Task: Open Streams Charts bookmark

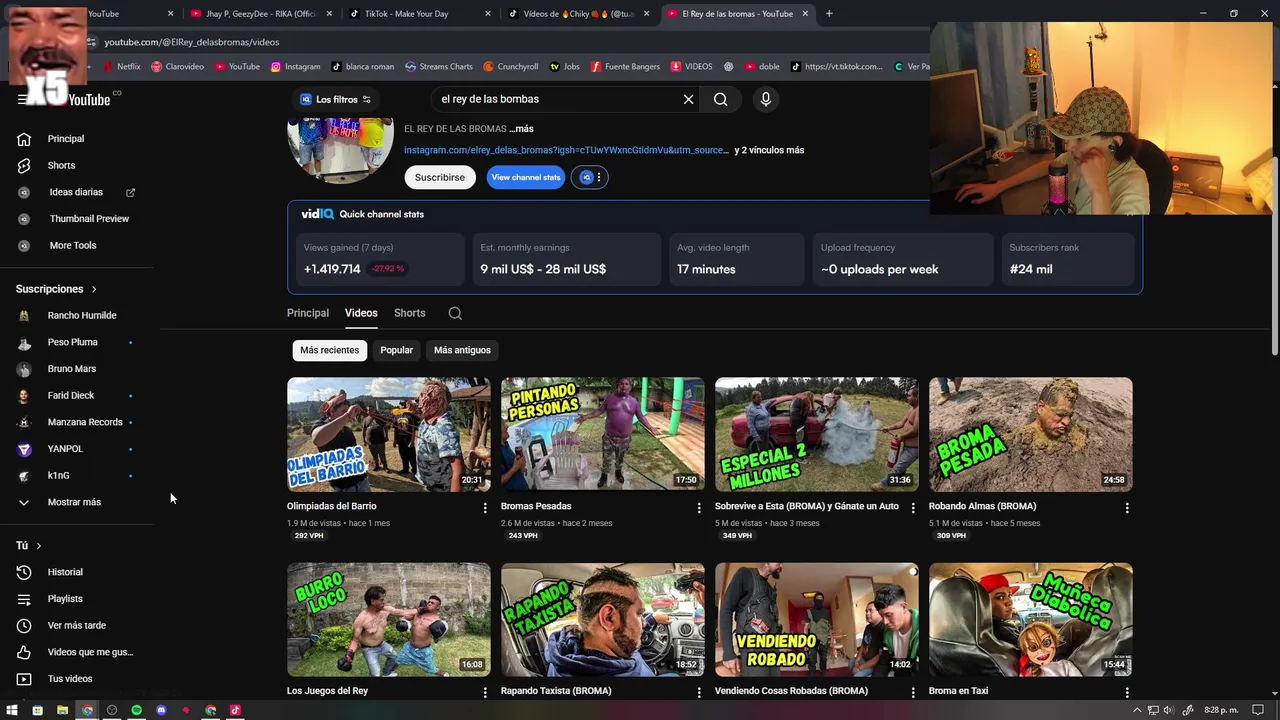Action: pyautogui.click(x=439, y=67)
